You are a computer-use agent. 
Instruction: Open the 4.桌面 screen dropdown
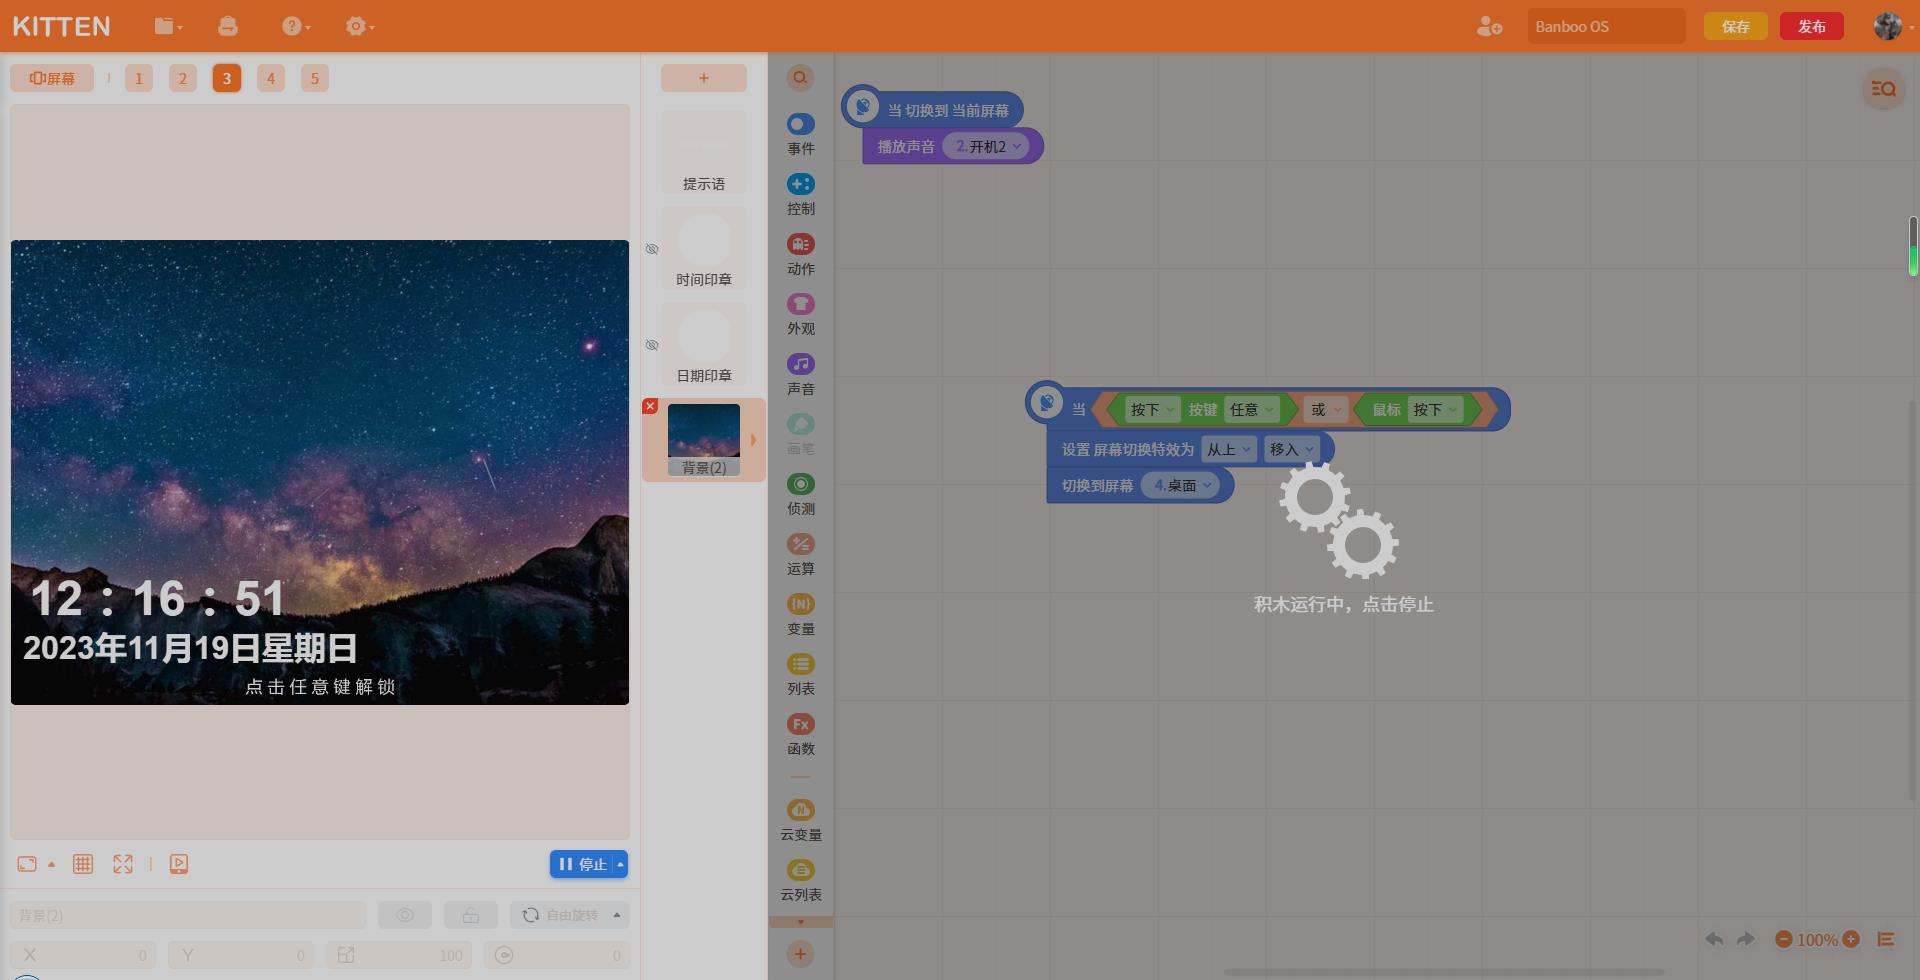click(1182, 485)
